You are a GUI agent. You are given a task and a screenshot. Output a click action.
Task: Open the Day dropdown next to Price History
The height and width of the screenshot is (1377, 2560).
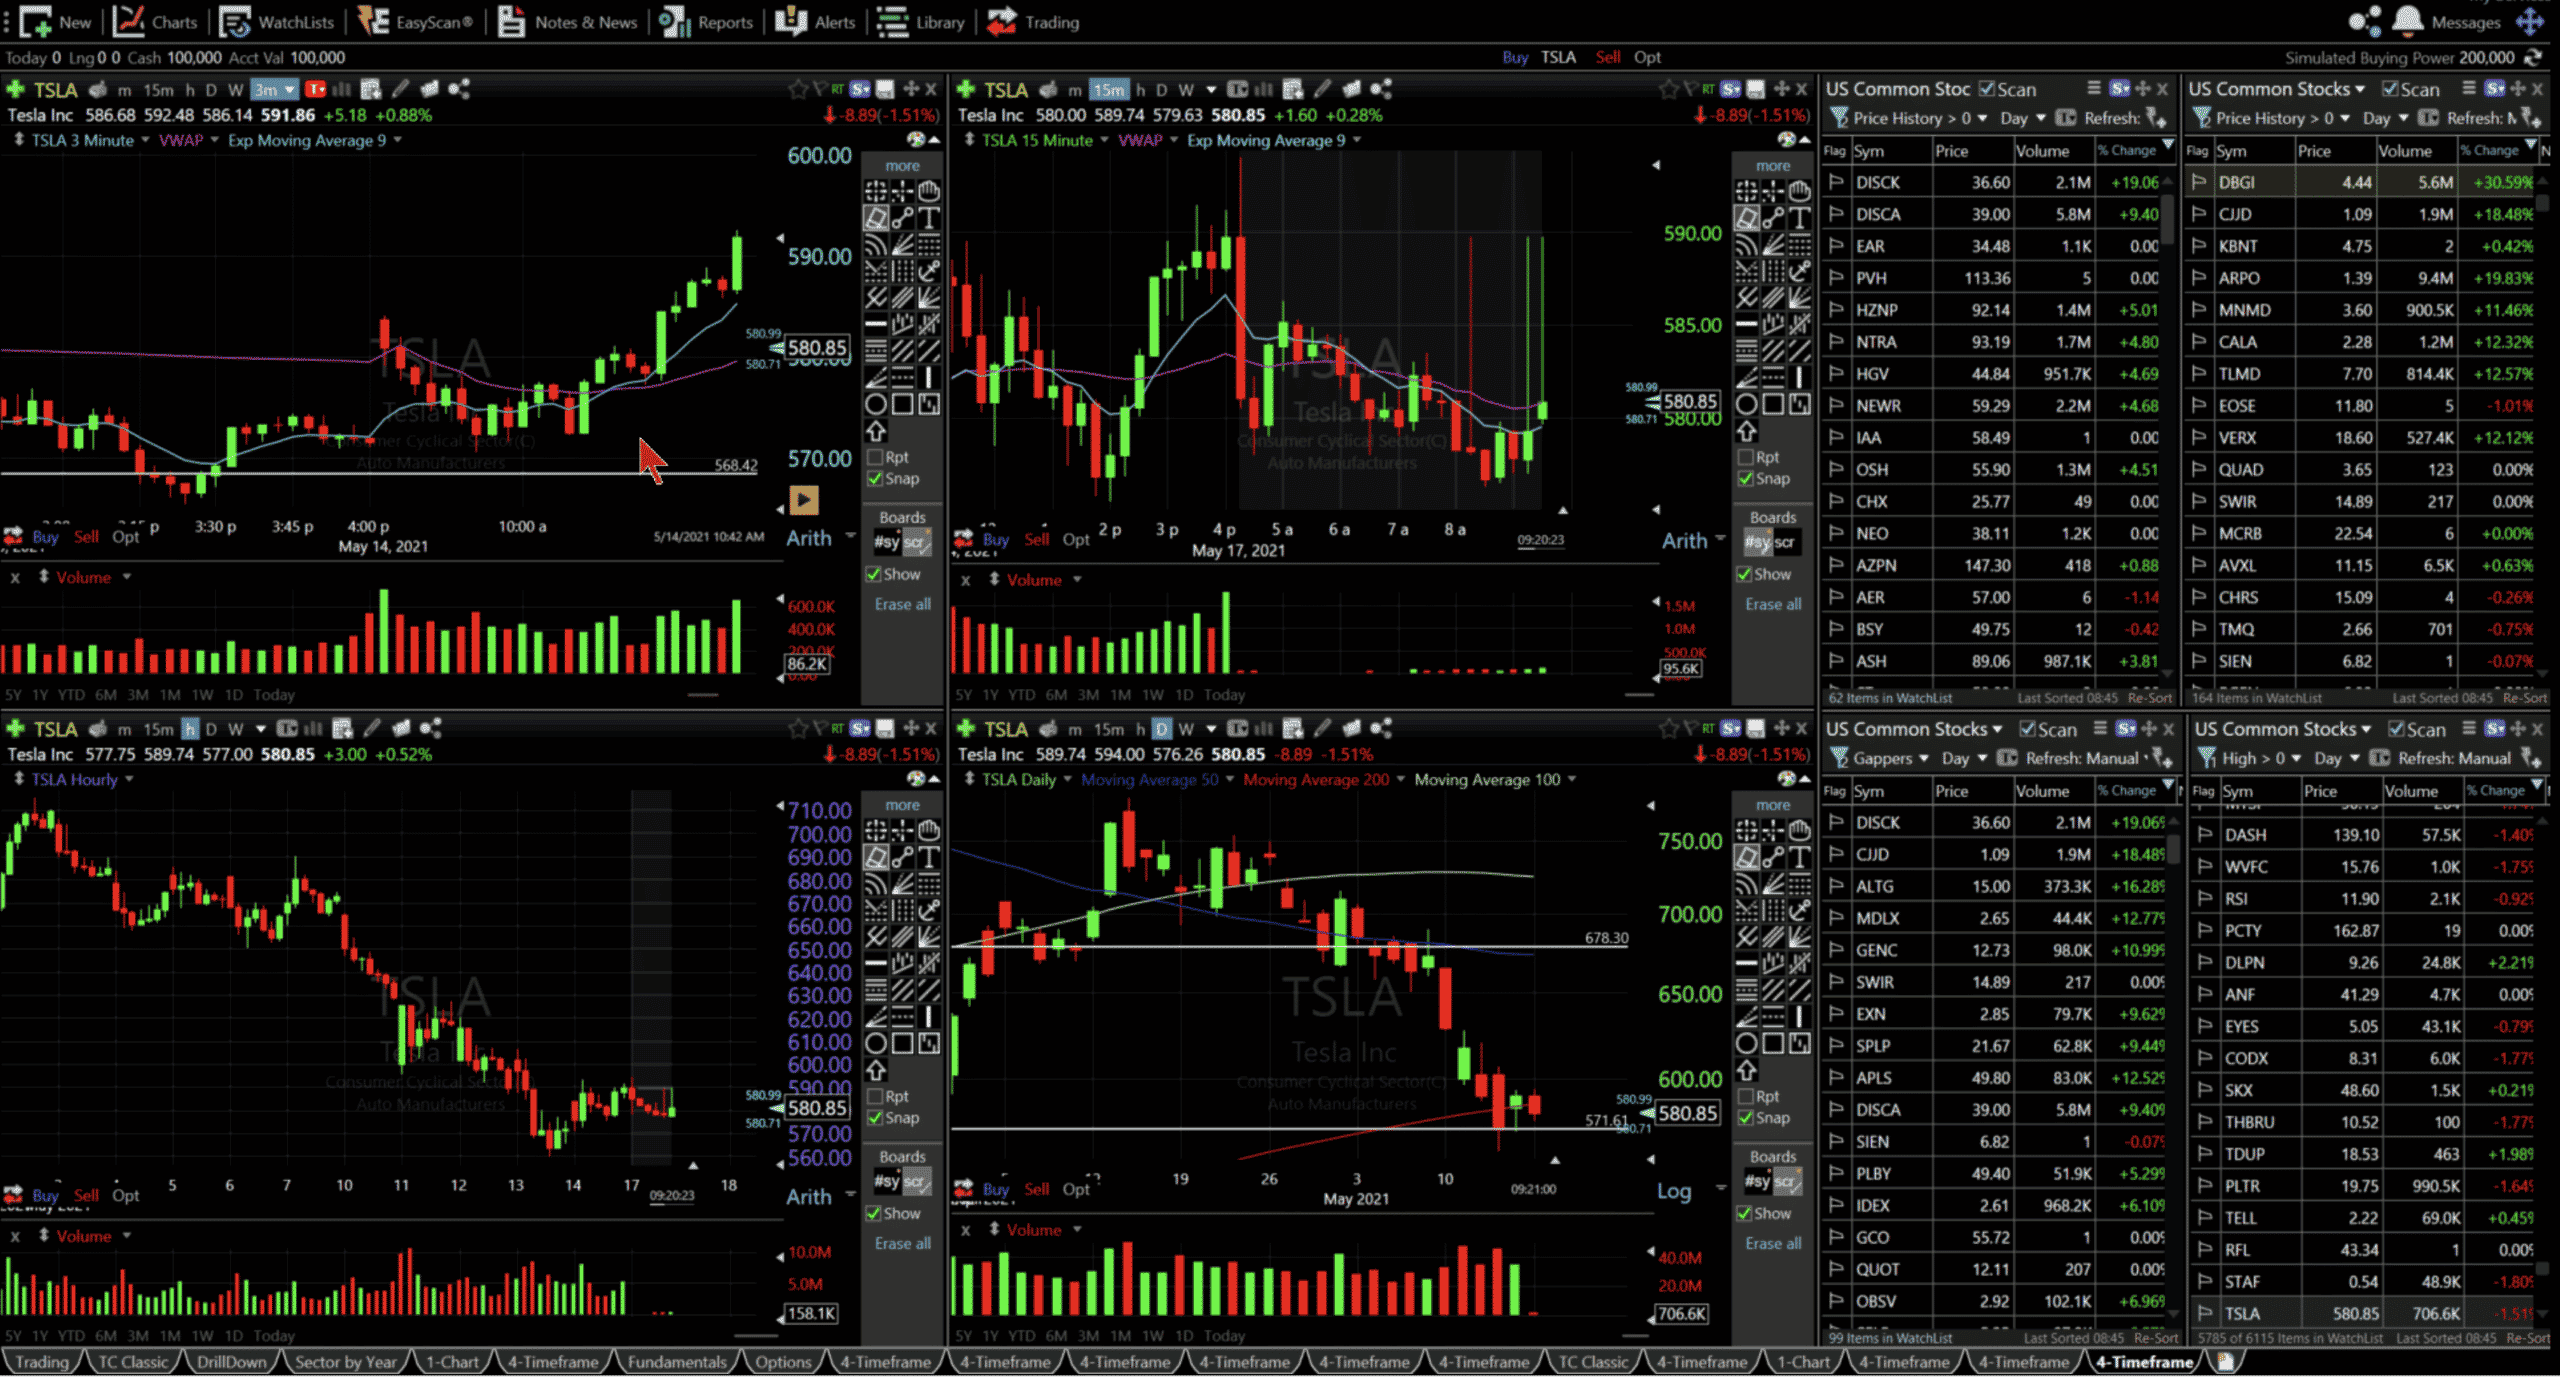point(2022,117)
